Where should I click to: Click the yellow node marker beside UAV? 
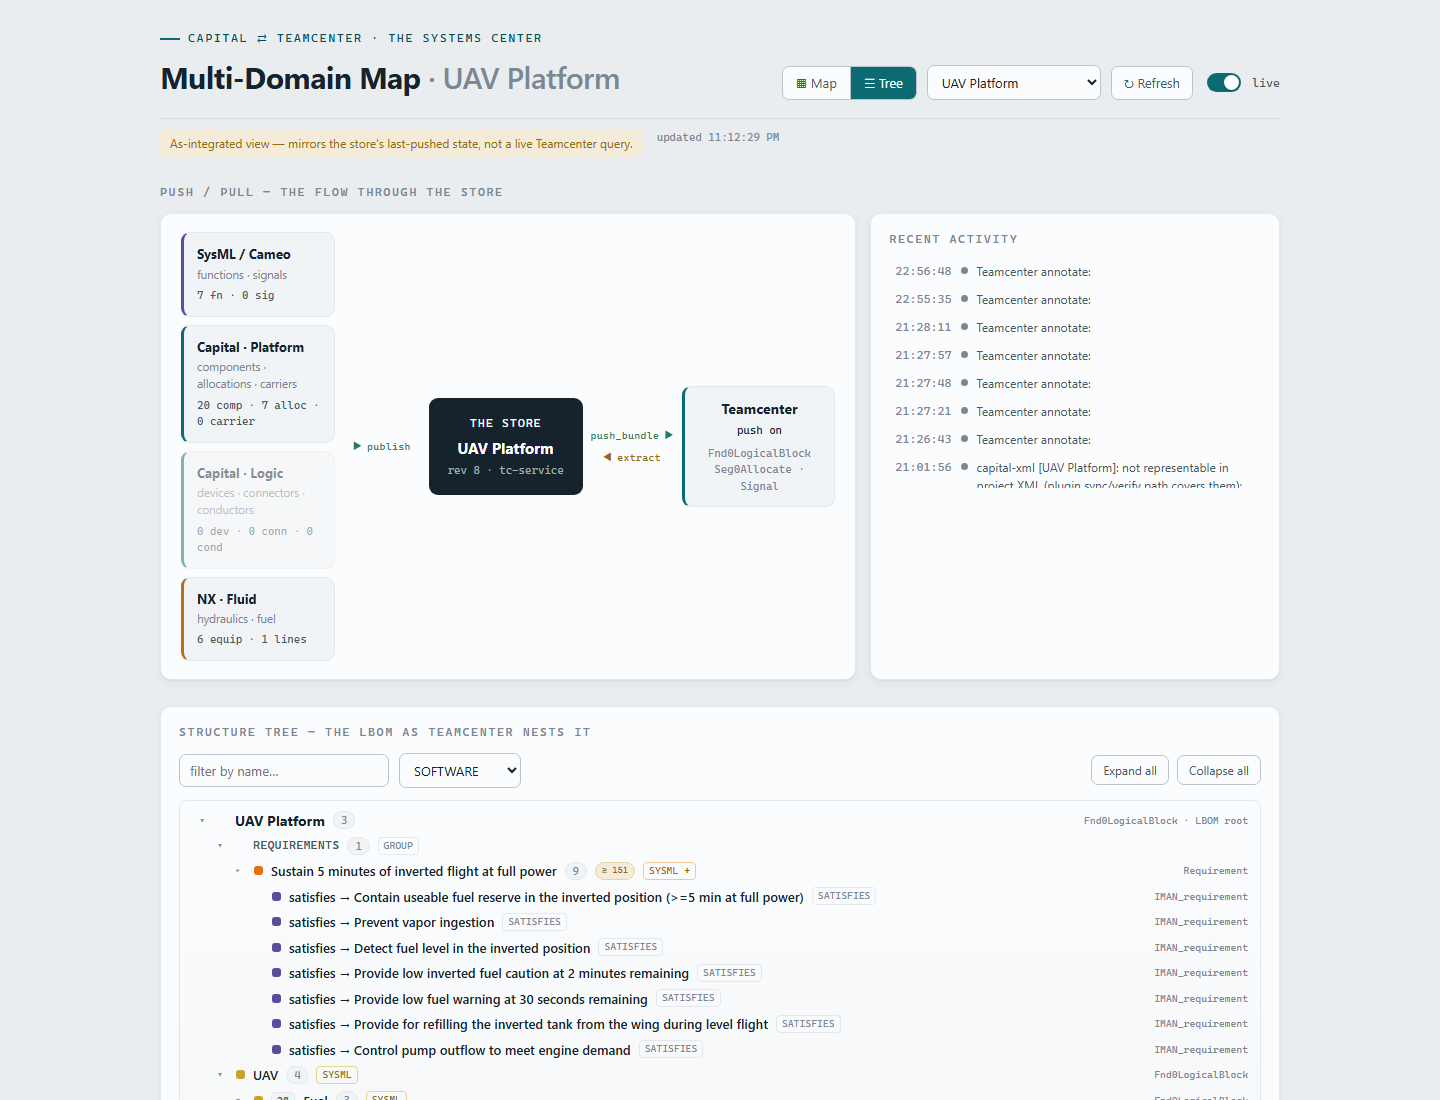tap(241, 1075)
